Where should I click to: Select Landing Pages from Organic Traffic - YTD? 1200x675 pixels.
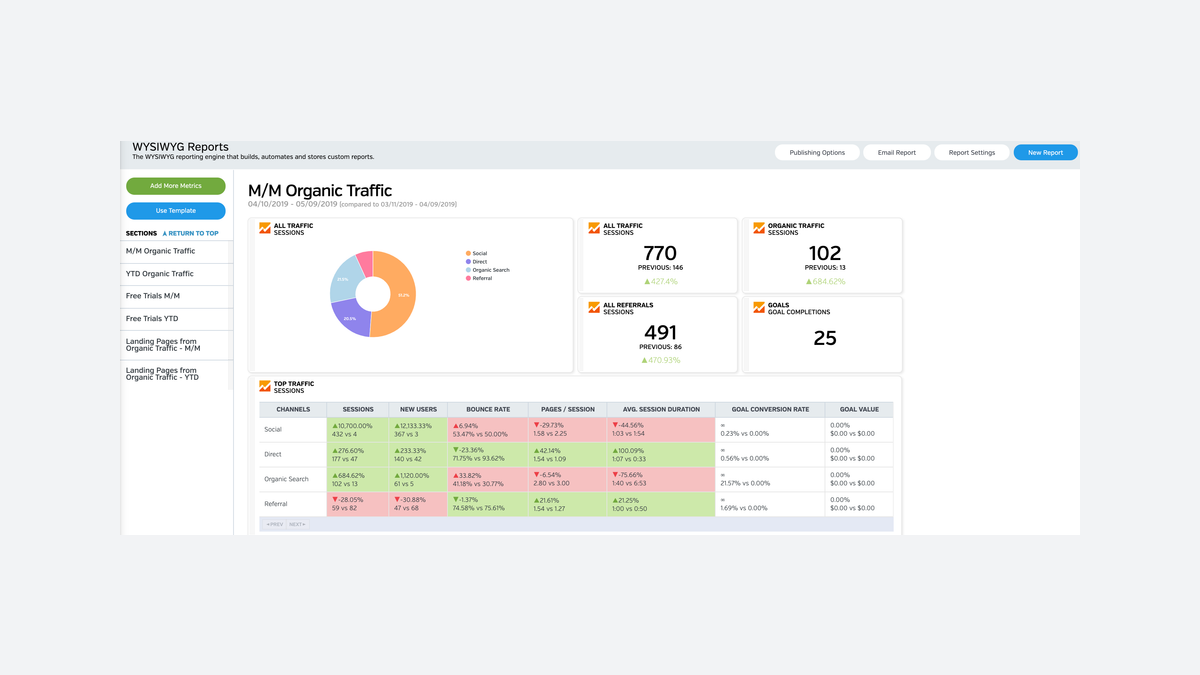(x=177, y=374)
